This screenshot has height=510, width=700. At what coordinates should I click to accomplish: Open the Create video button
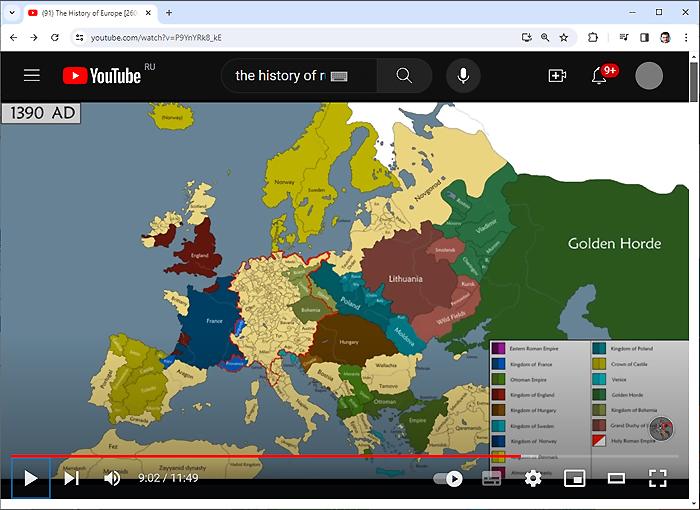tap(557, 75)
